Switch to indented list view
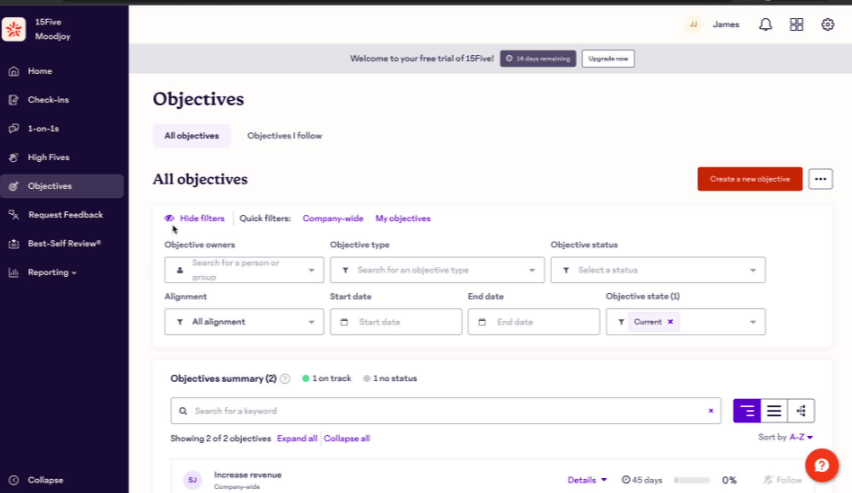Image resolution: width=852 pixels, height=493 pixels. (747, 411)
